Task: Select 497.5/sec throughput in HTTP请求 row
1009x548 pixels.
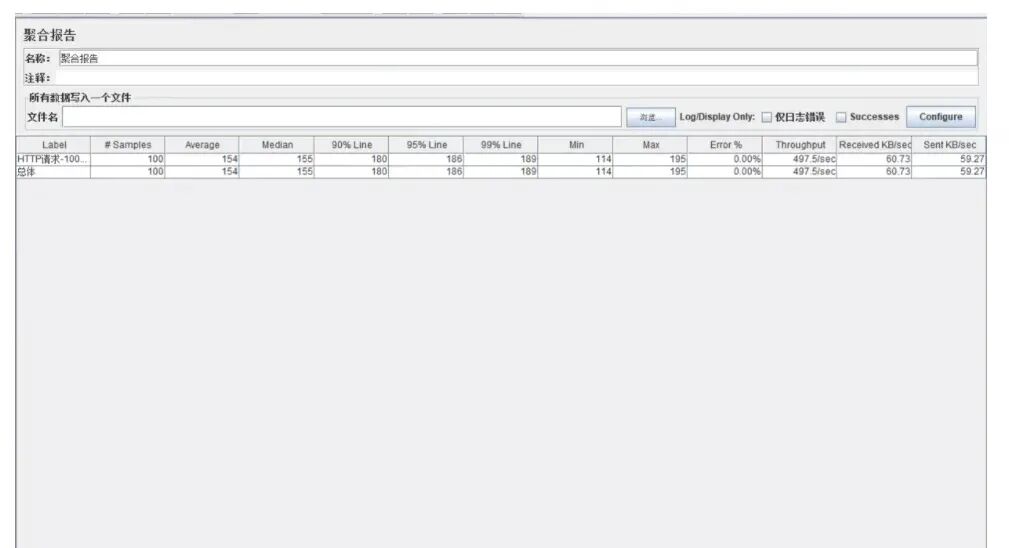Action: click(799, 159)
